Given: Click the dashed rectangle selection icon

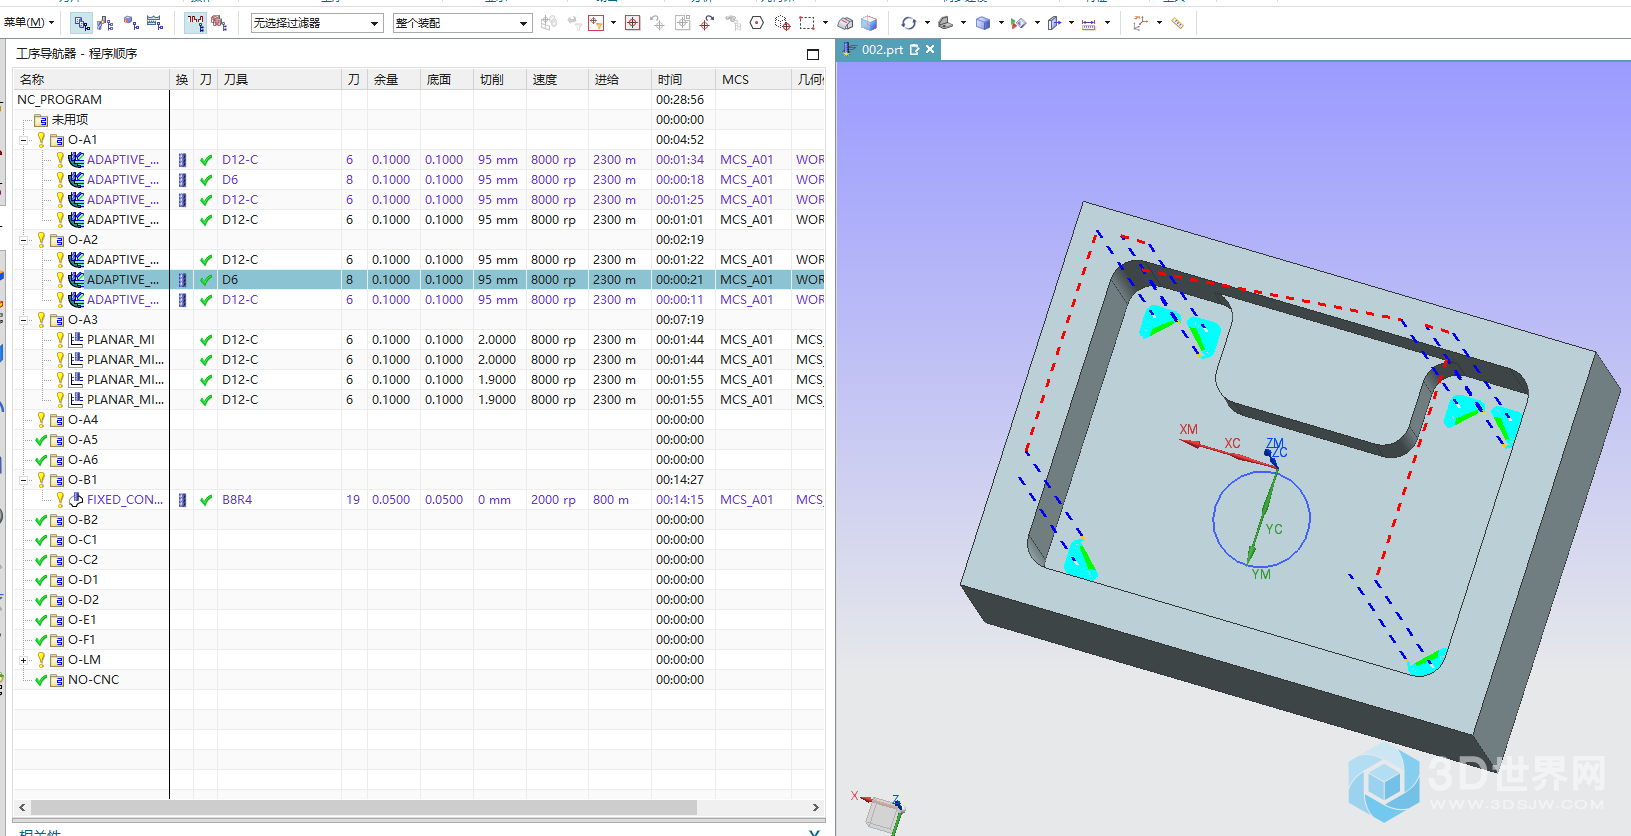Looking at the screenshot, I should (807, 22).
